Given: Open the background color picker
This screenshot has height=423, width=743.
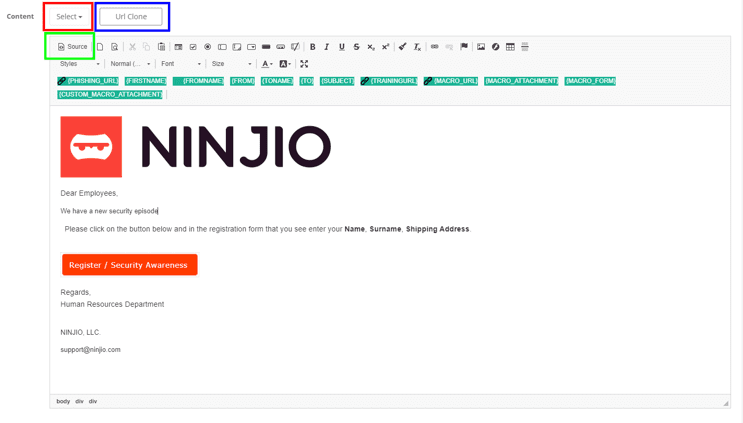Looking at the screenshot, I should 285,63.
